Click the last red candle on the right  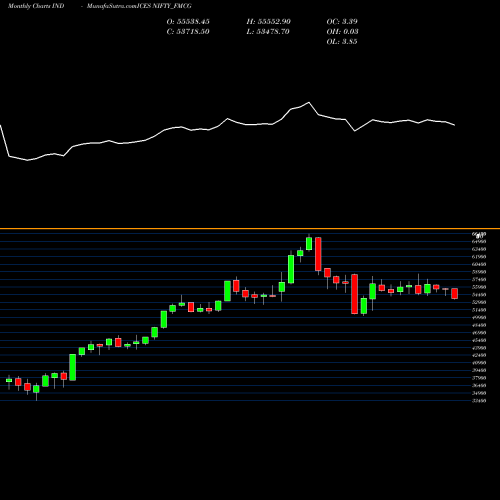pyautogui.click(x=455, y=293)
